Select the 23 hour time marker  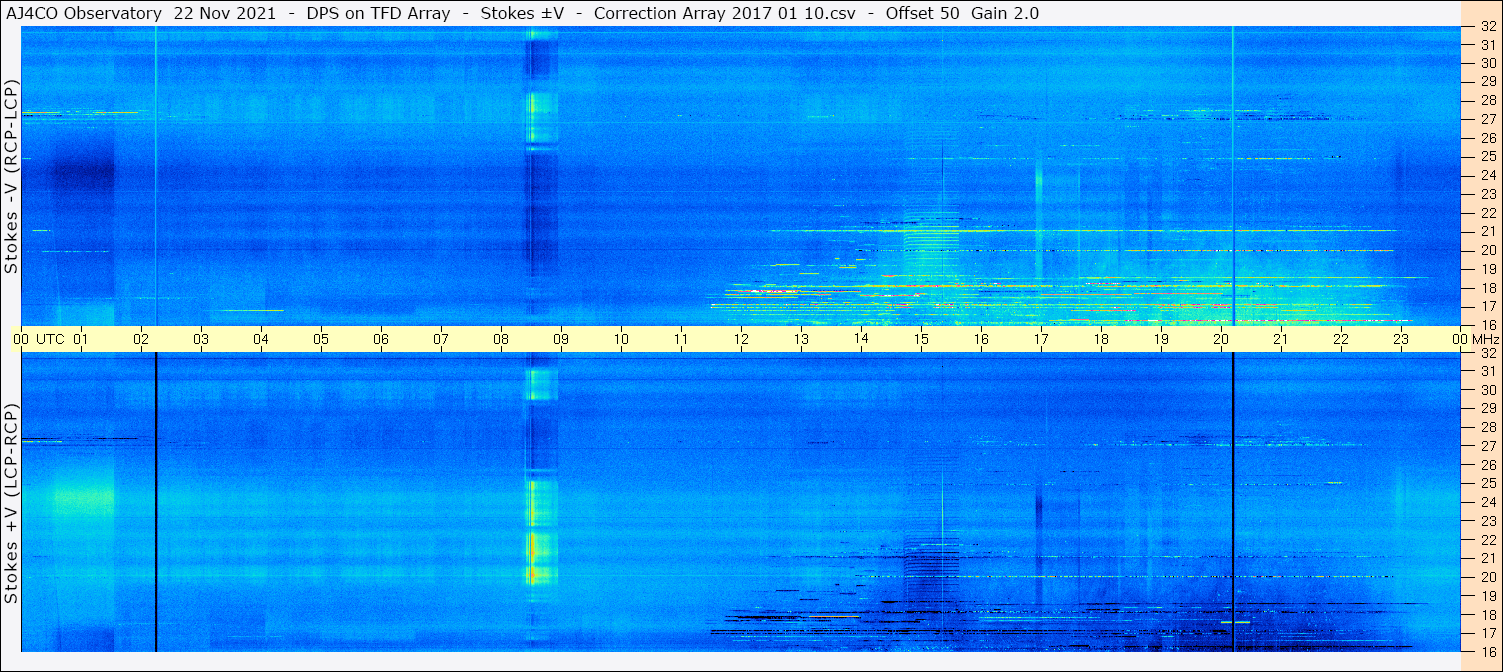pyautogui.click(x=1401, y=339)
